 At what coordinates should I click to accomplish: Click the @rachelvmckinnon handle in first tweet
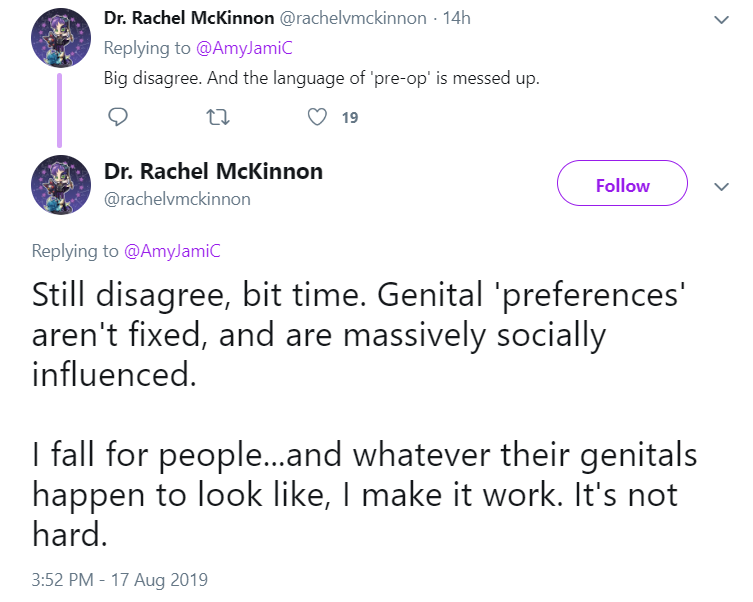(x=352, y=18)
